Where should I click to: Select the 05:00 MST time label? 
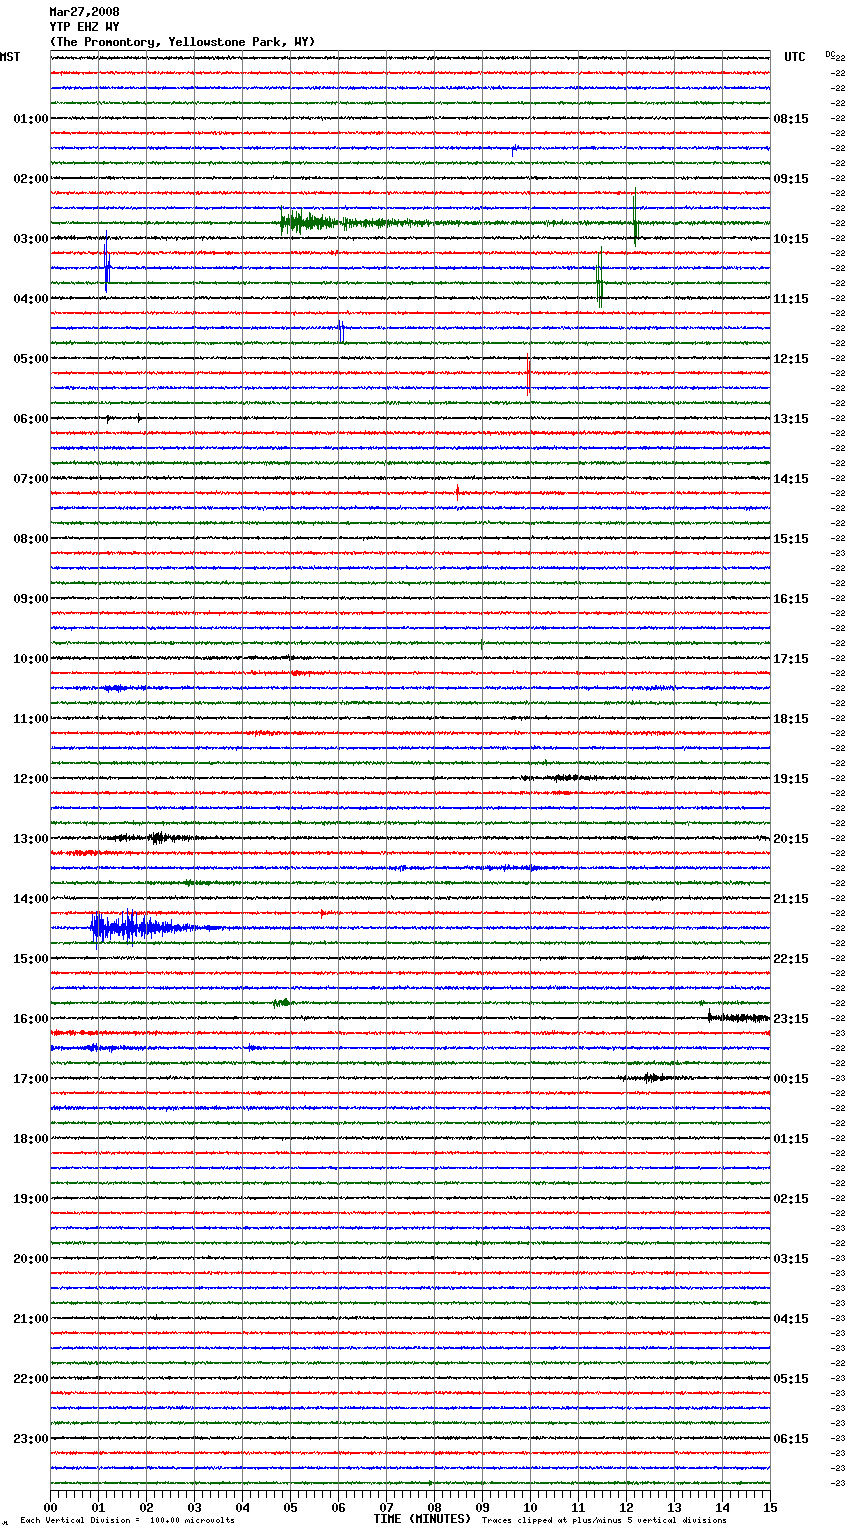pyautogui.click(x=31, y=359)
